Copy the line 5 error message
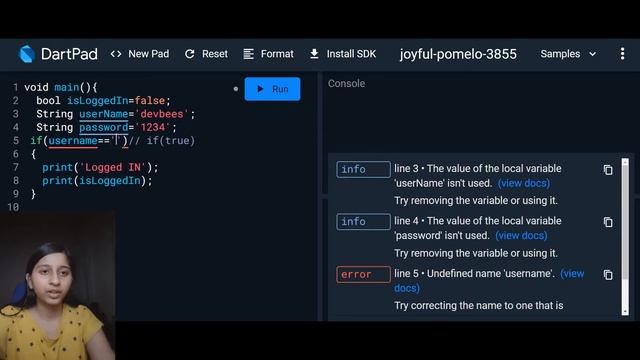This screenshot has width=640, height=360. (x=608, y=275)
